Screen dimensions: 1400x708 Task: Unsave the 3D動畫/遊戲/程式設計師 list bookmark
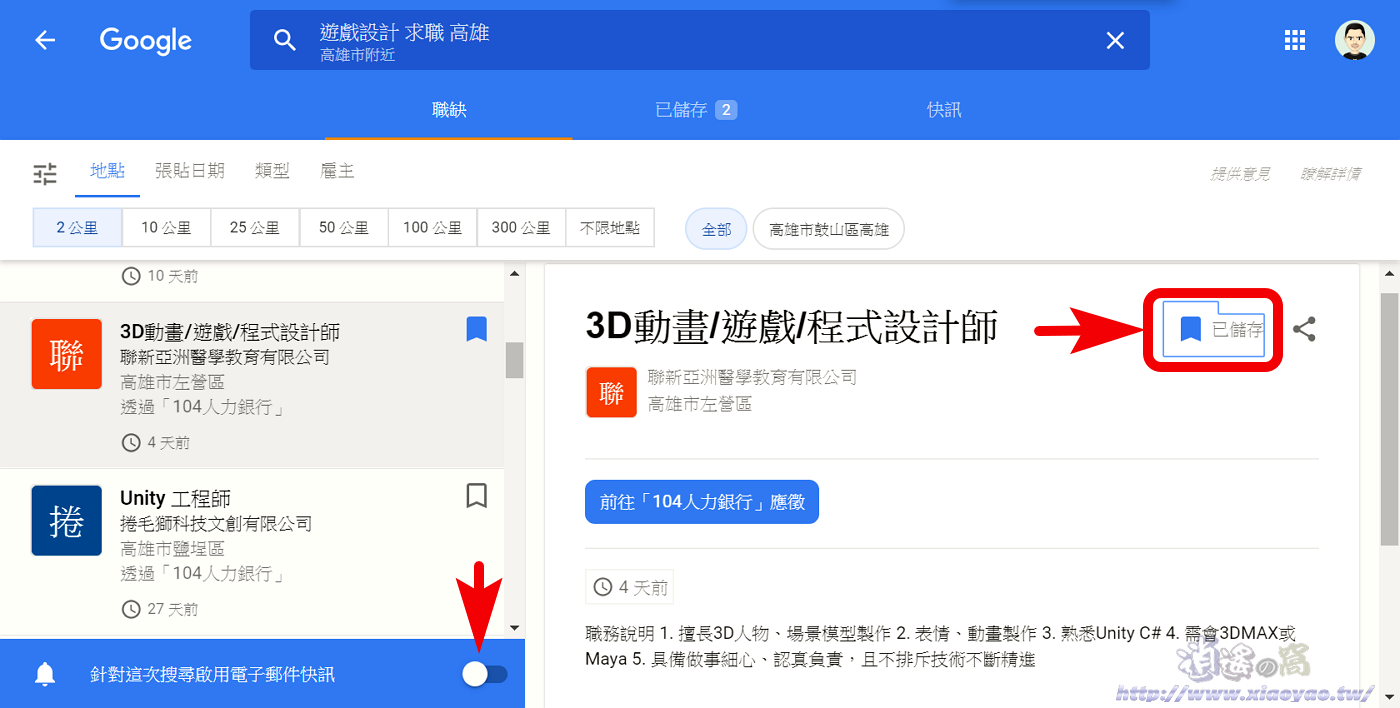click(477, 329)
